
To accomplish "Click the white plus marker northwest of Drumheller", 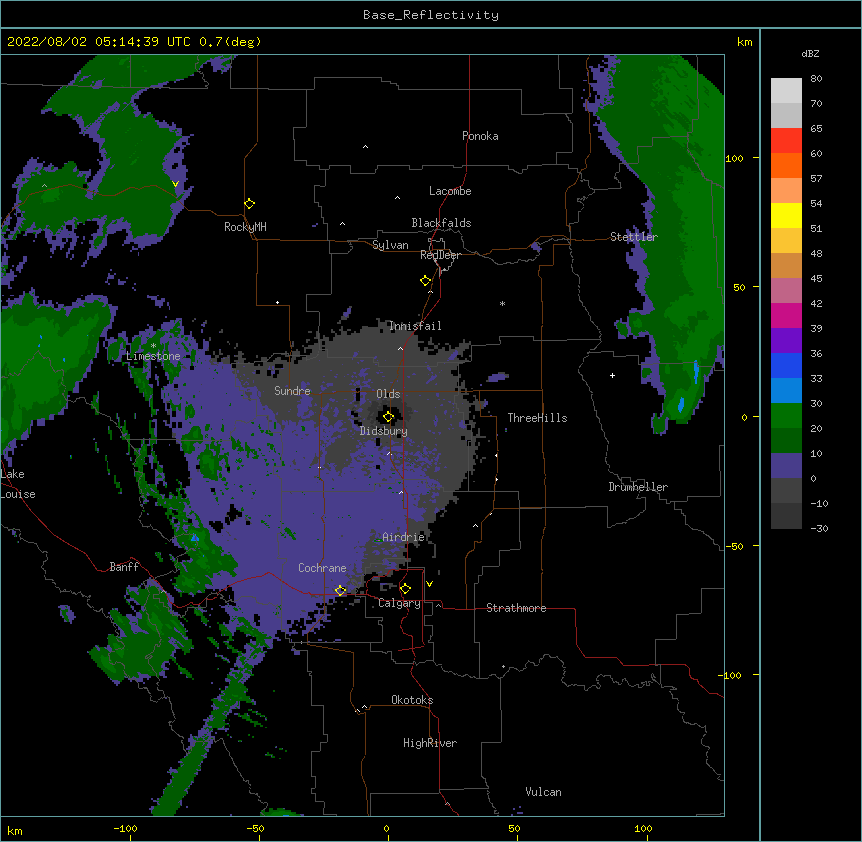I will (x=612, y=375).
